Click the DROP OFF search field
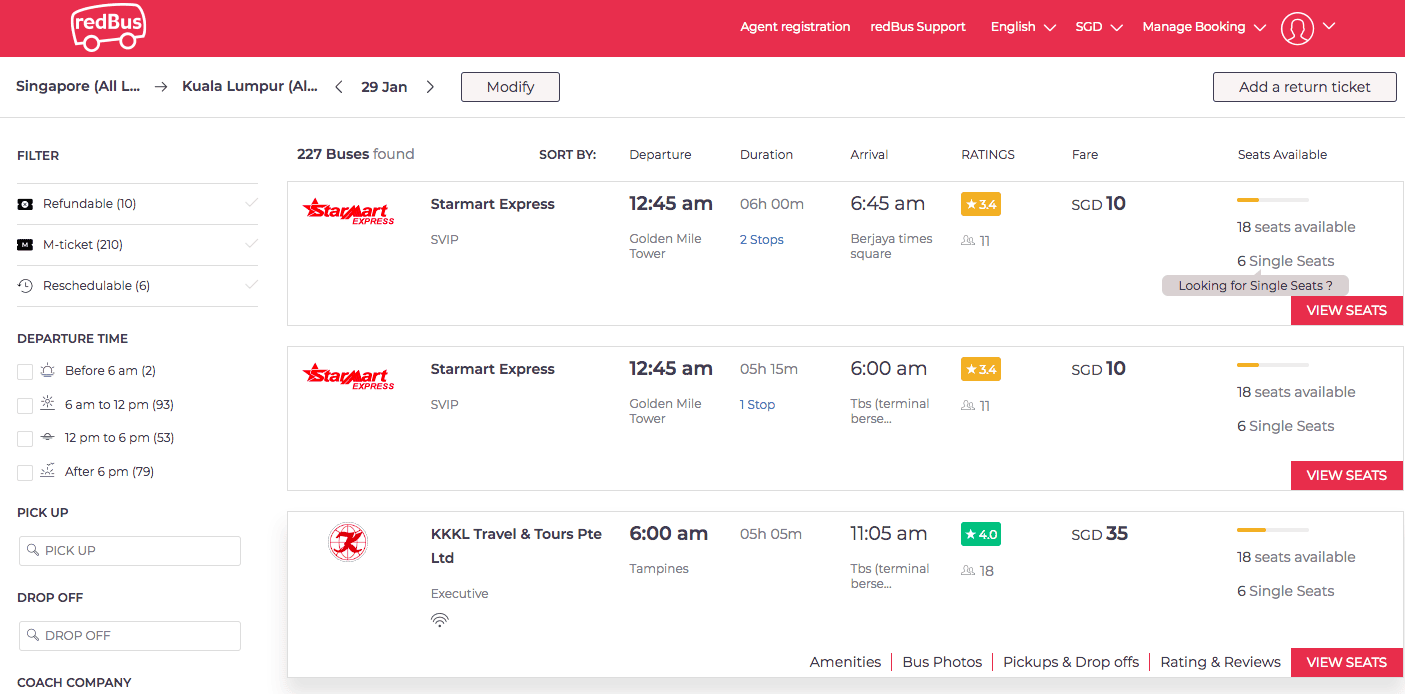This screenshot has width=1405, height=694. pyautogui.click(x=130, y=636)
